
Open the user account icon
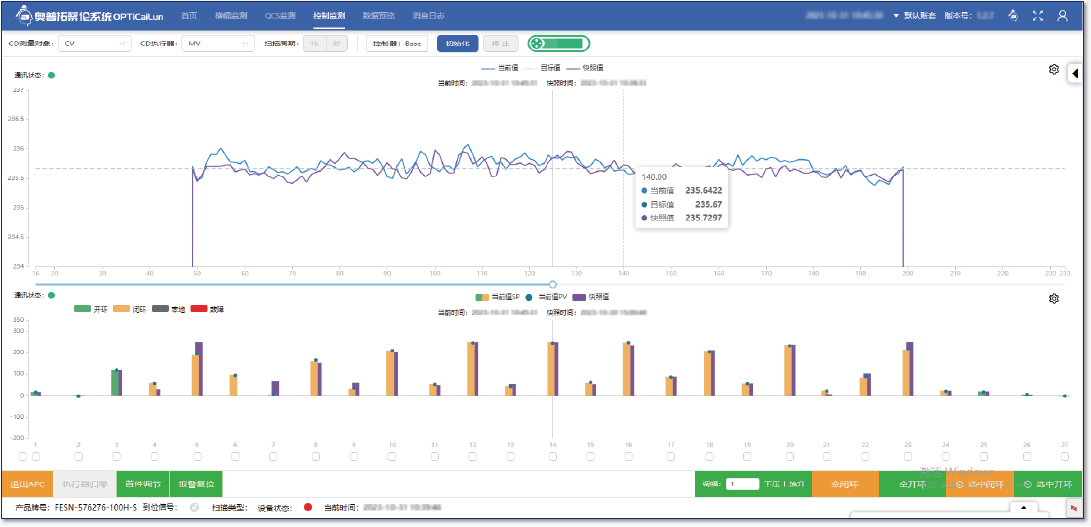(x=1063, y=16)
